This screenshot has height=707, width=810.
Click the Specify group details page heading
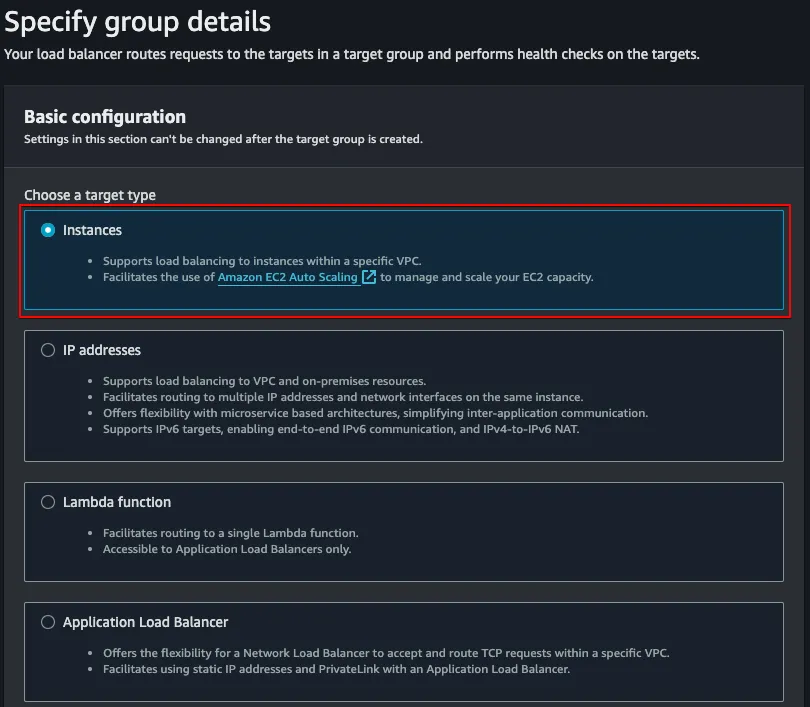(x=137, y=20)
